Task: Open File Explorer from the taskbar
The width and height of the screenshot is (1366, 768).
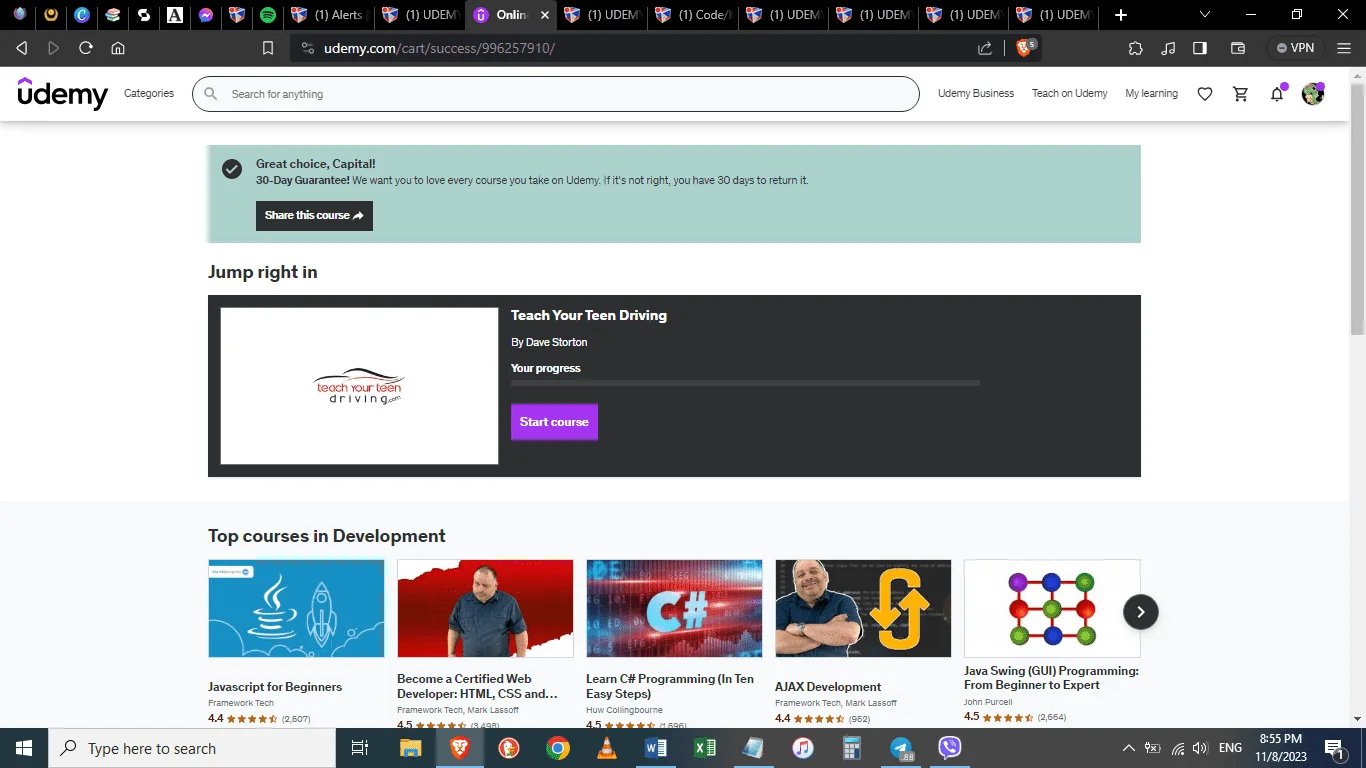Action: click(411, 748)
